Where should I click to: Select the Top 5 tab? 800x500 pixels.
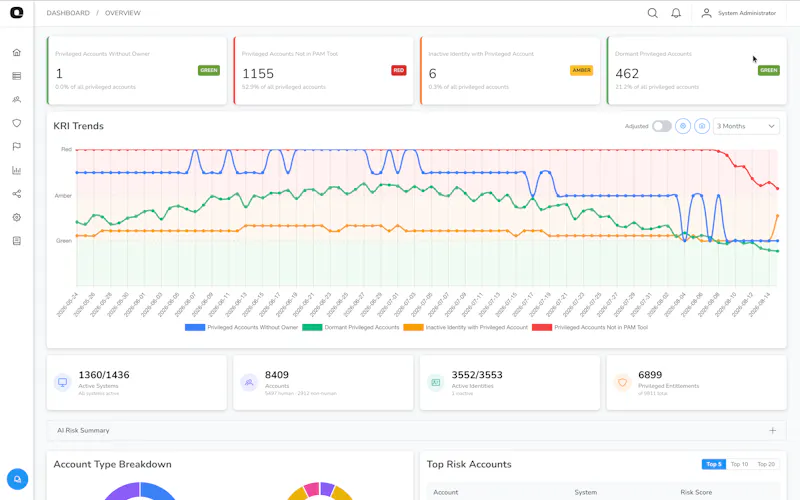(x=714, y=464)
